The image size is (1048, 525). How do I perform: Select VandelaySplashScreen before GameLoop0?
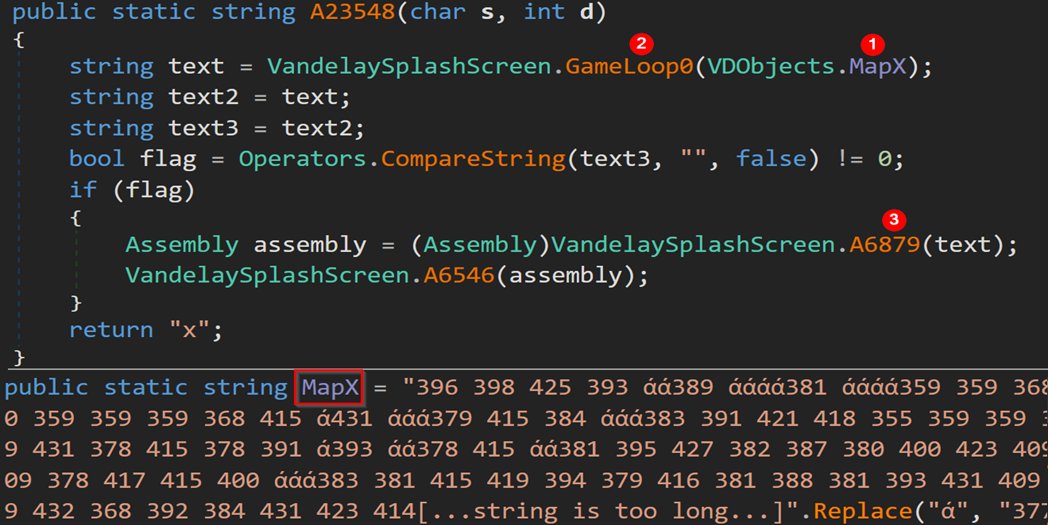click(x=409, y=66)
